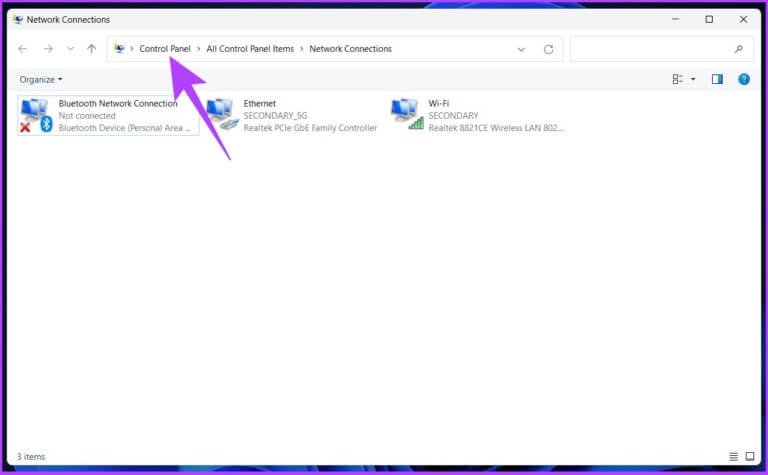
Task: Click Not connected status text
Action: point(87,116)
